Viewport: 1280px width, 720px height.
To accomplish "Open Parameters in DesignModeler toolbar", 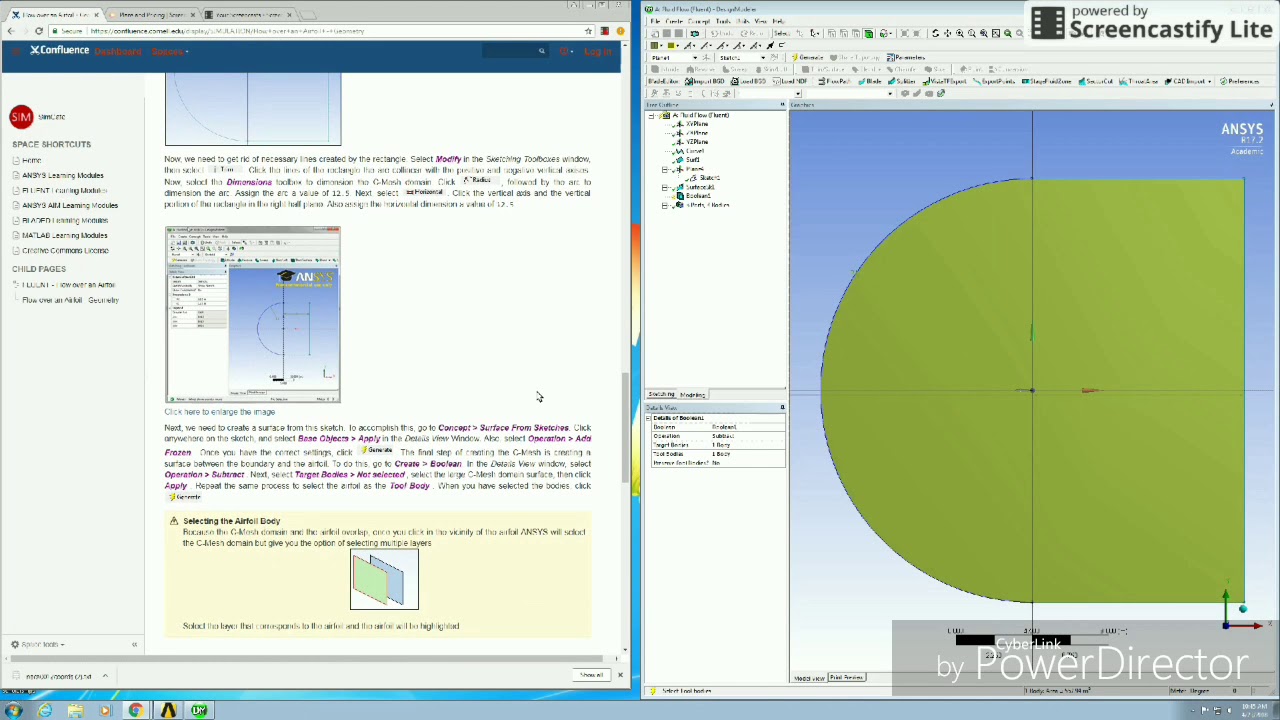I will coord(905,57).
